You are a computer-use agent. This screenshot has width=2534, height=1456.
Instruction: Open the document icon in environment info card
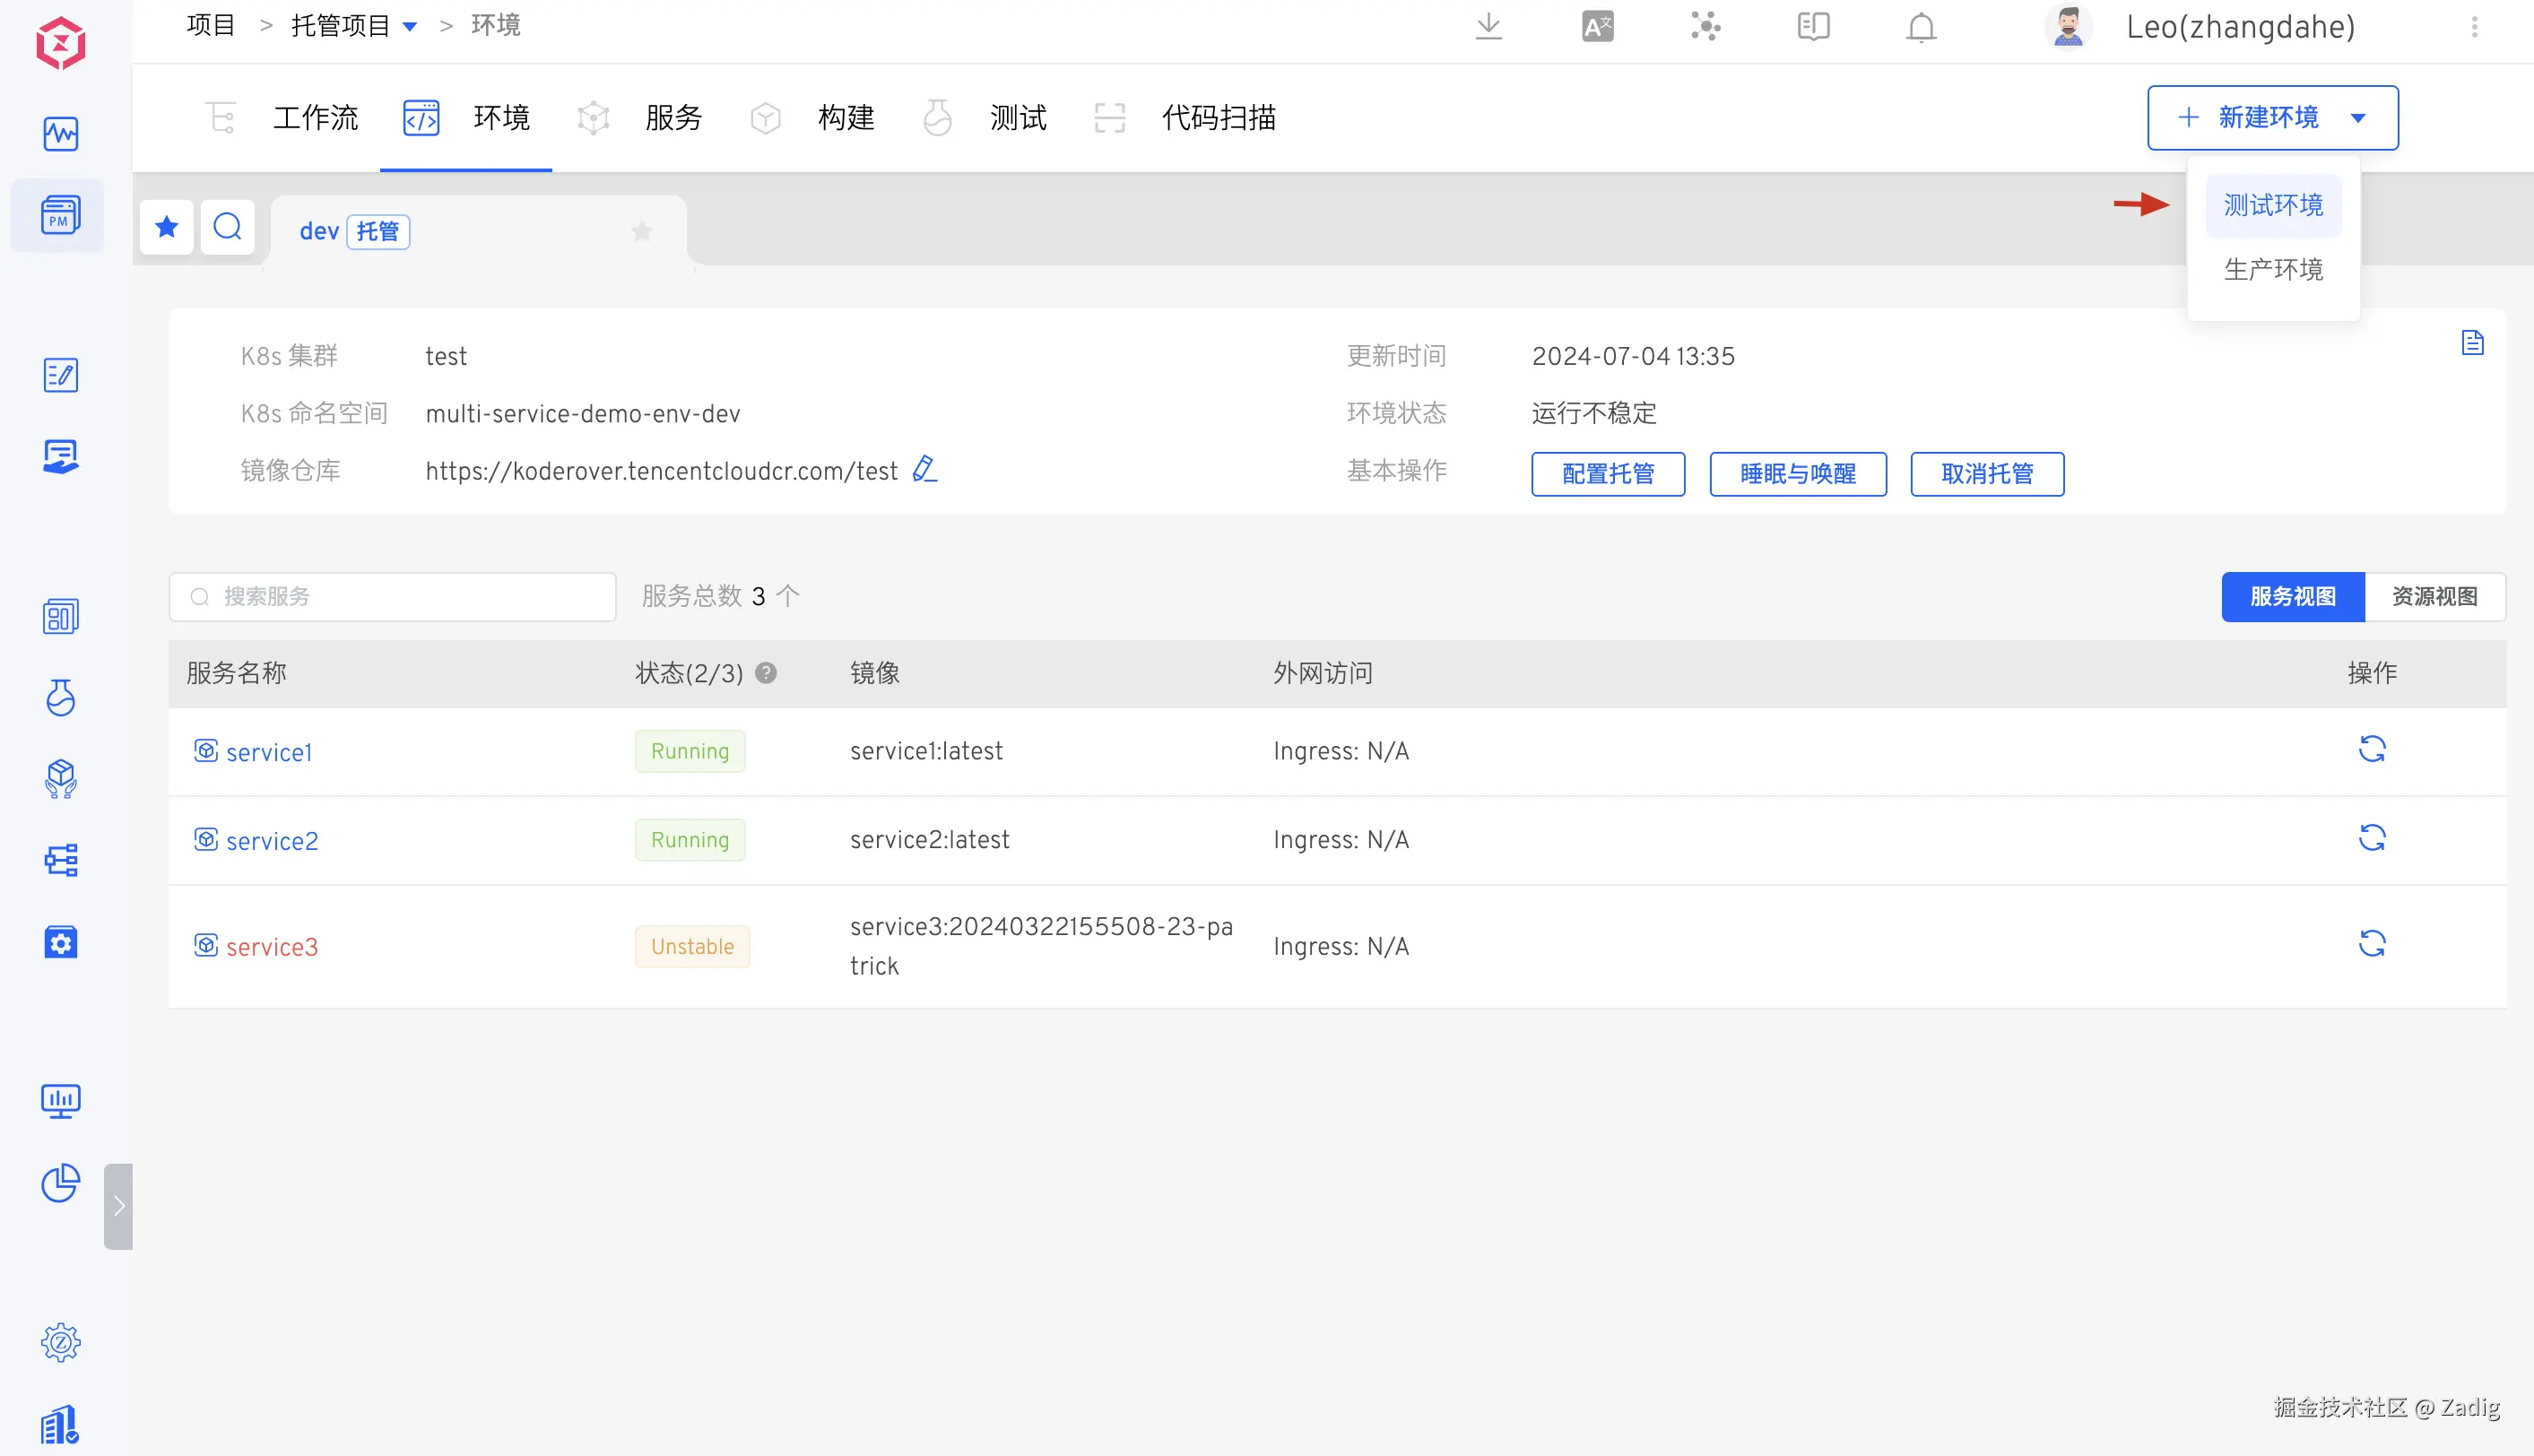point(2472,343)
